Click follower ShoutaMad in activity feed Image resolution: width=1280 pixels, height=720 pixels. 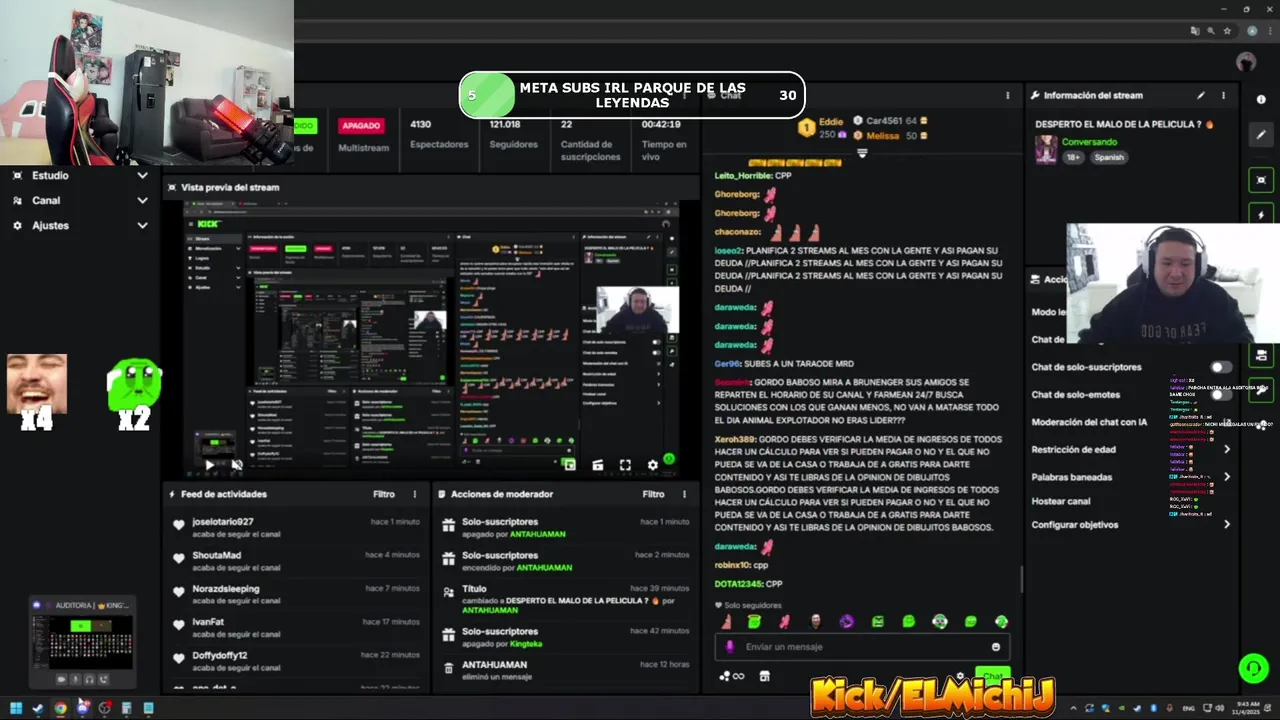217,555
